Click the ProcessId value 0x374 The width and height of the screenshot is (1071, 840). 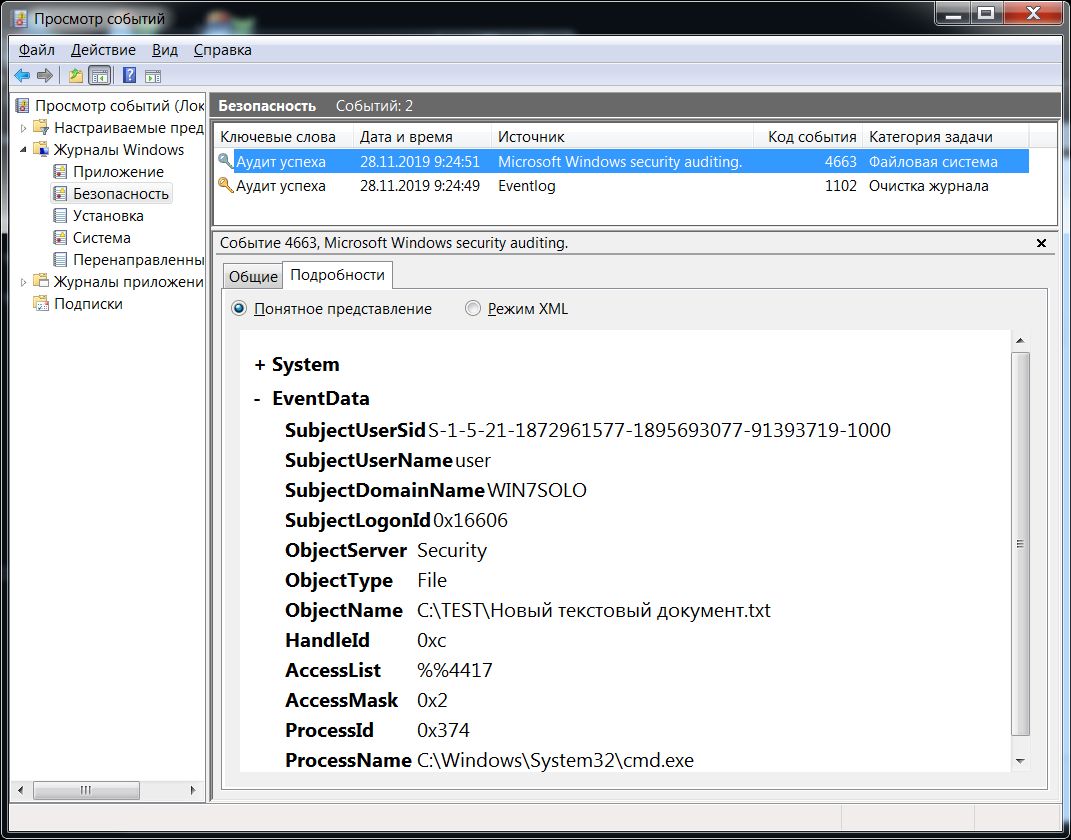(x=443, y=730)
